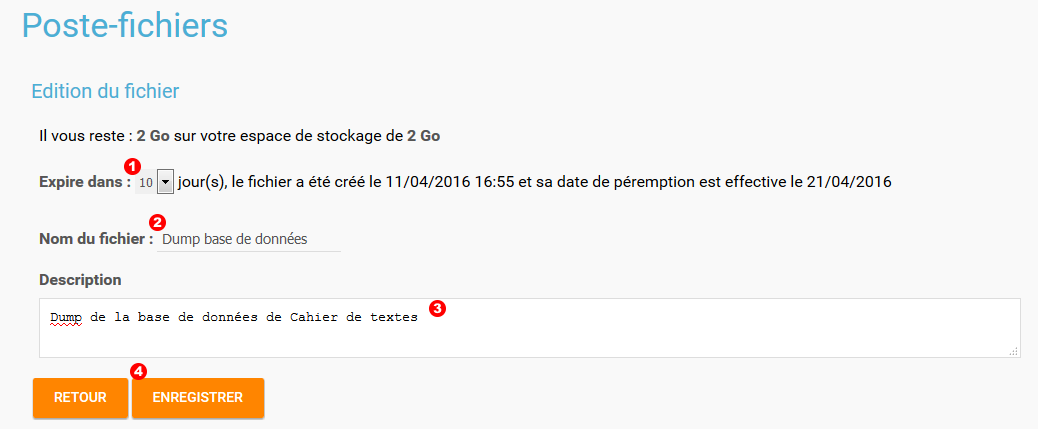
Task: Click the "Expire dans :" label
Action: [x=85, y=183]
